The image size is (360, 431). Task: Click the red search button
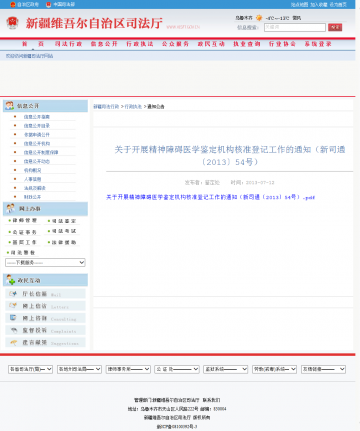pyautogui.click(x=335, y=27)
